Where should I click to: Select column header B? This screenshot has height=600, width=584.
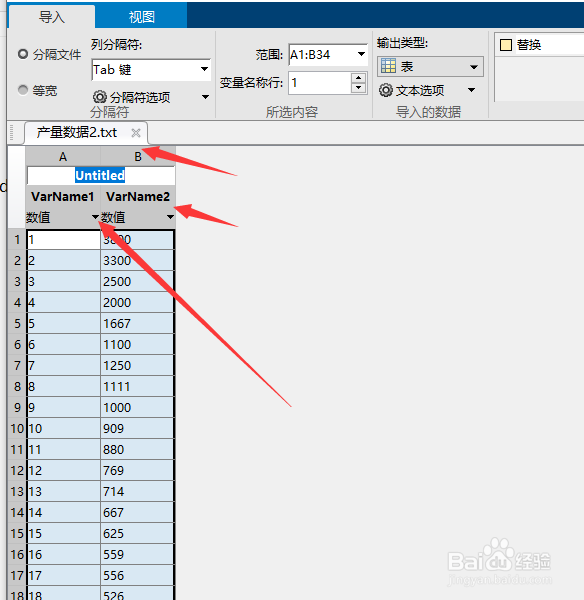click(x=138, y=157)
